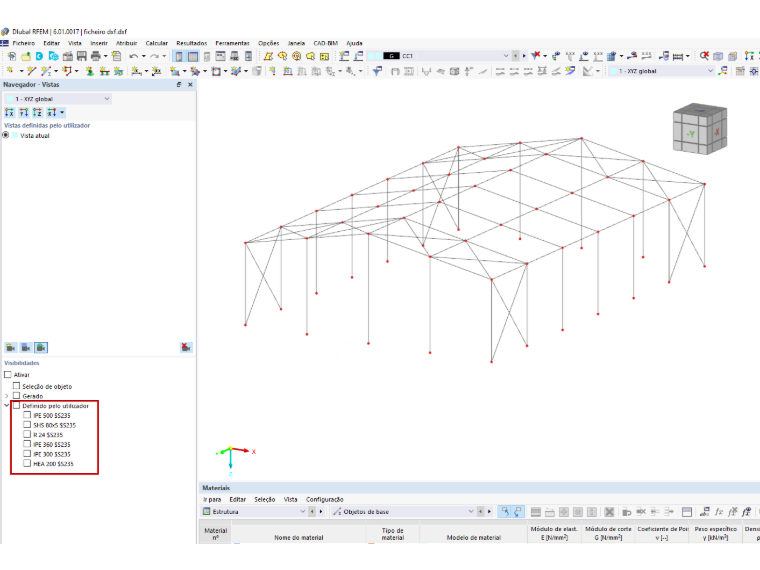Open file folder icon in toolbar
The width and height of the screenshot is (760, 570).
[26, 56]
